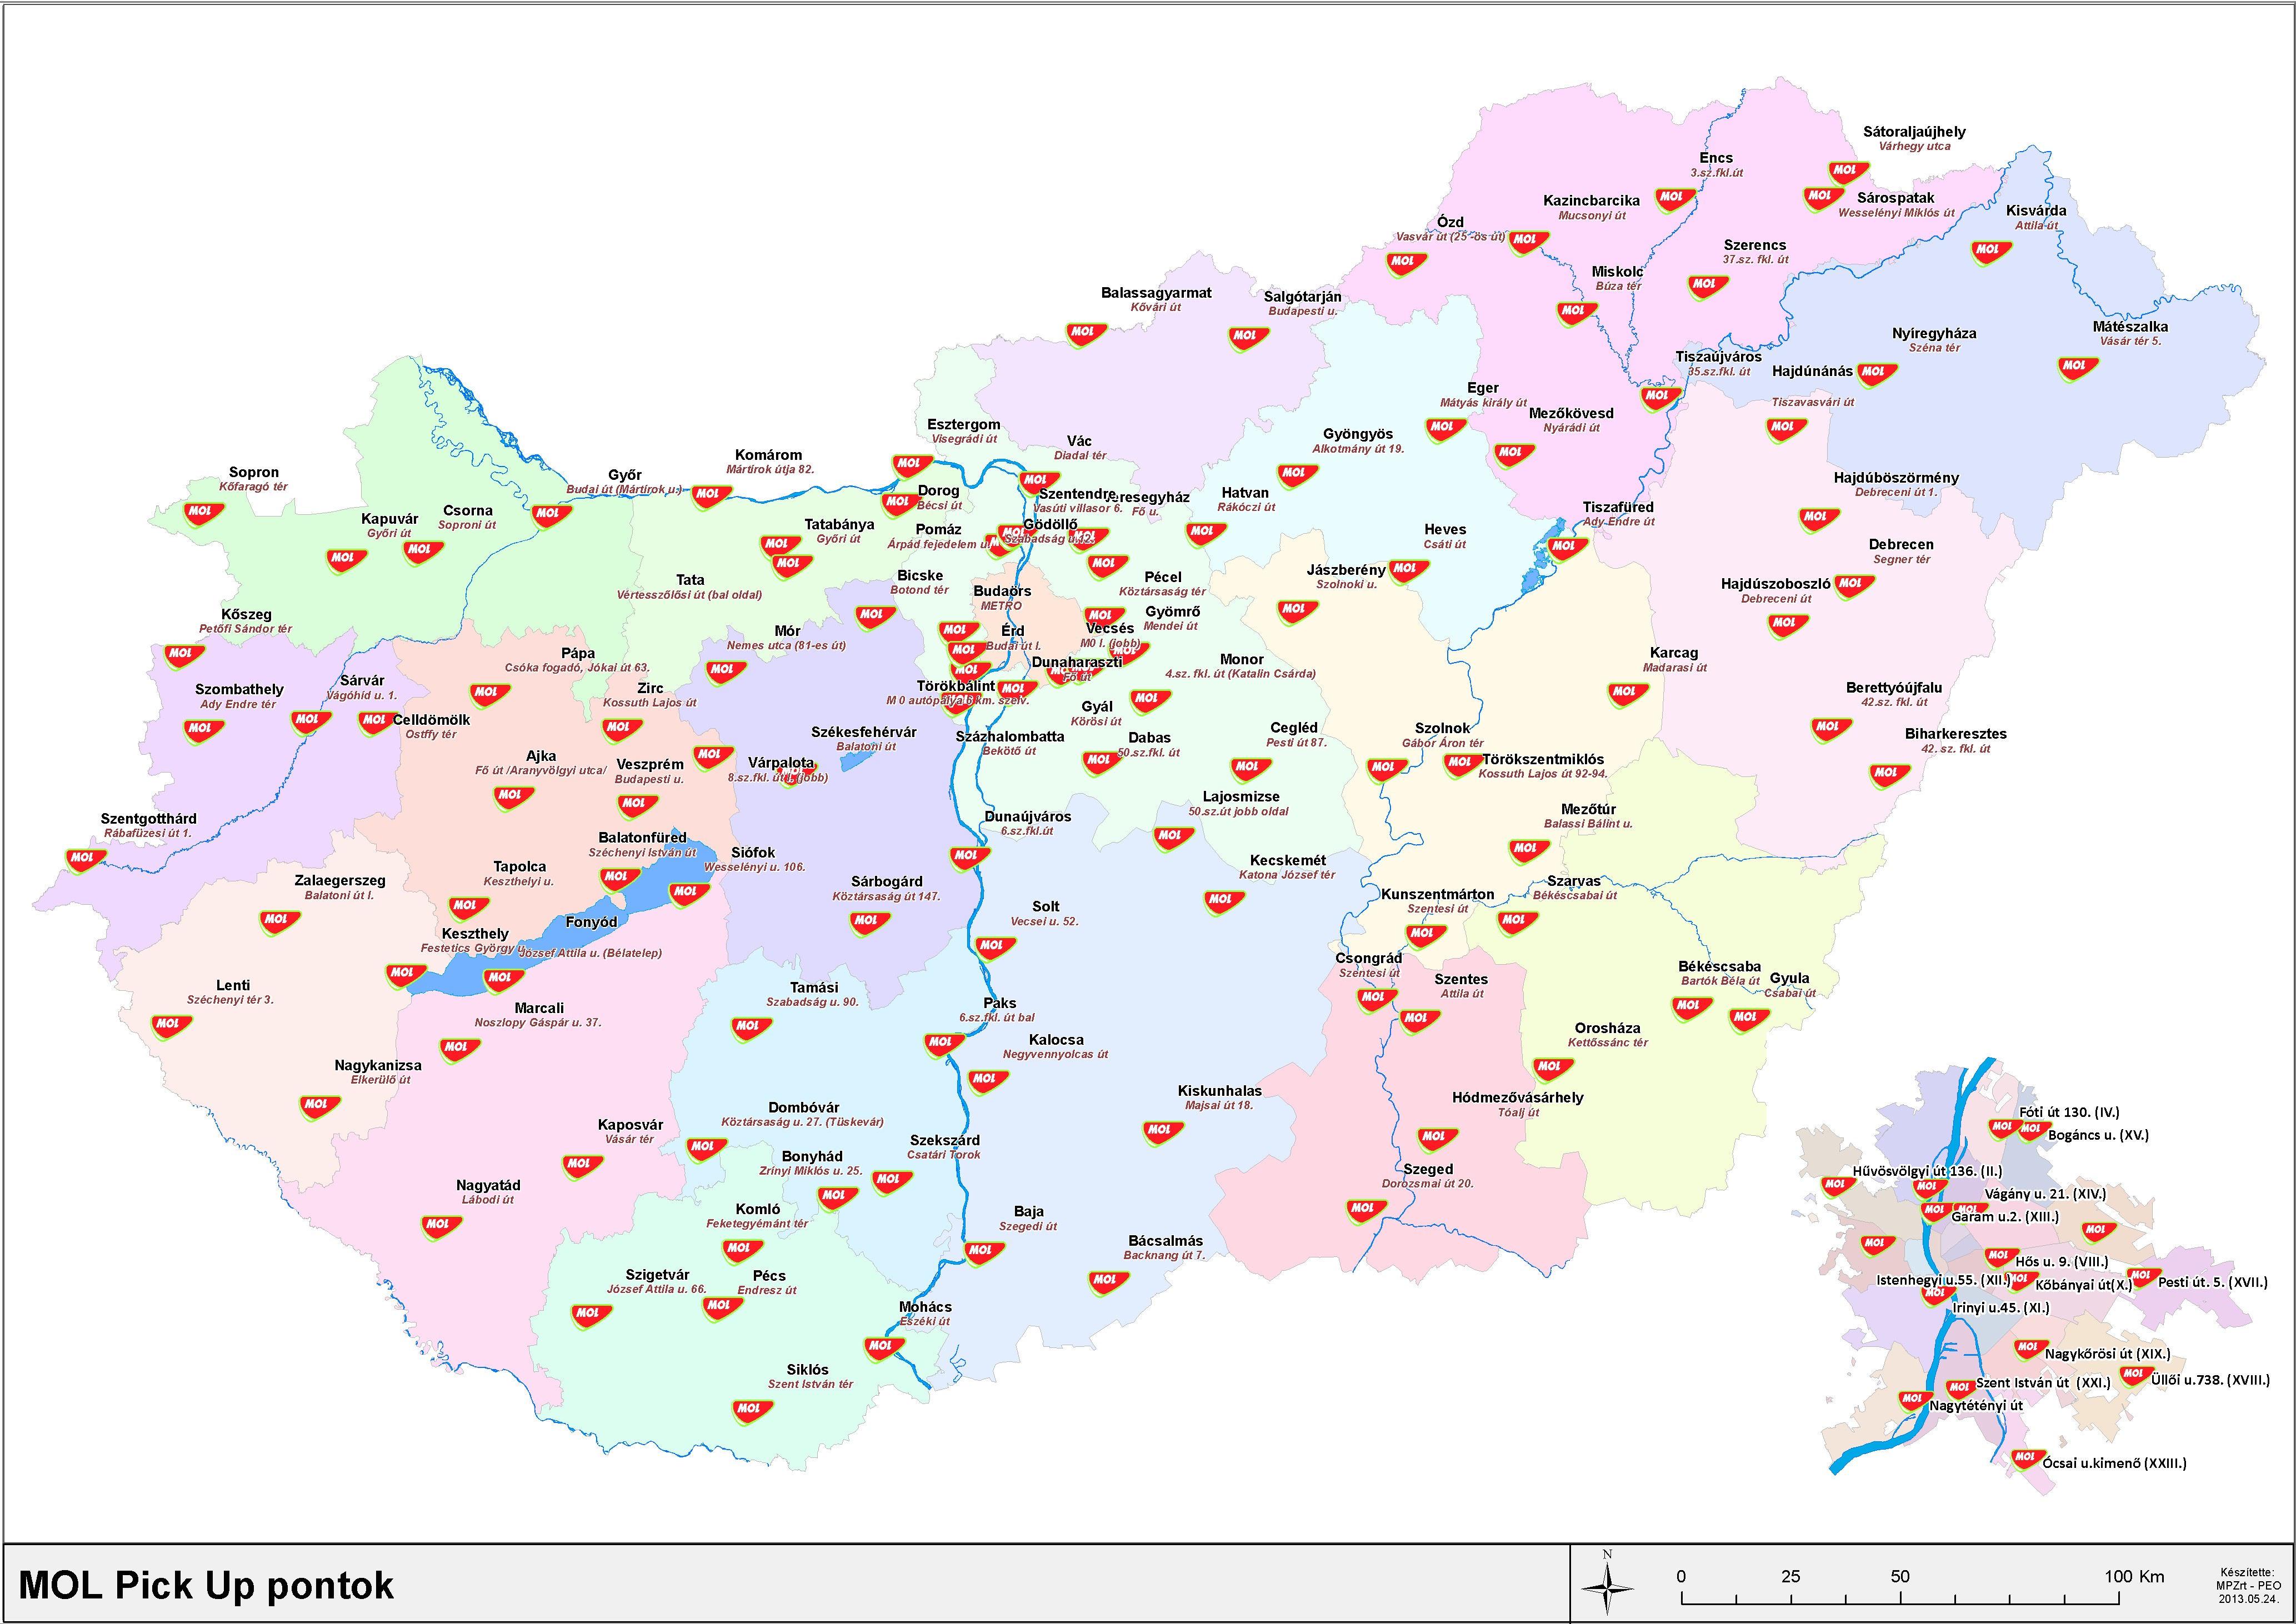
Task: Click the Kecskemét MOL marker
Action: pos(1224,902)
